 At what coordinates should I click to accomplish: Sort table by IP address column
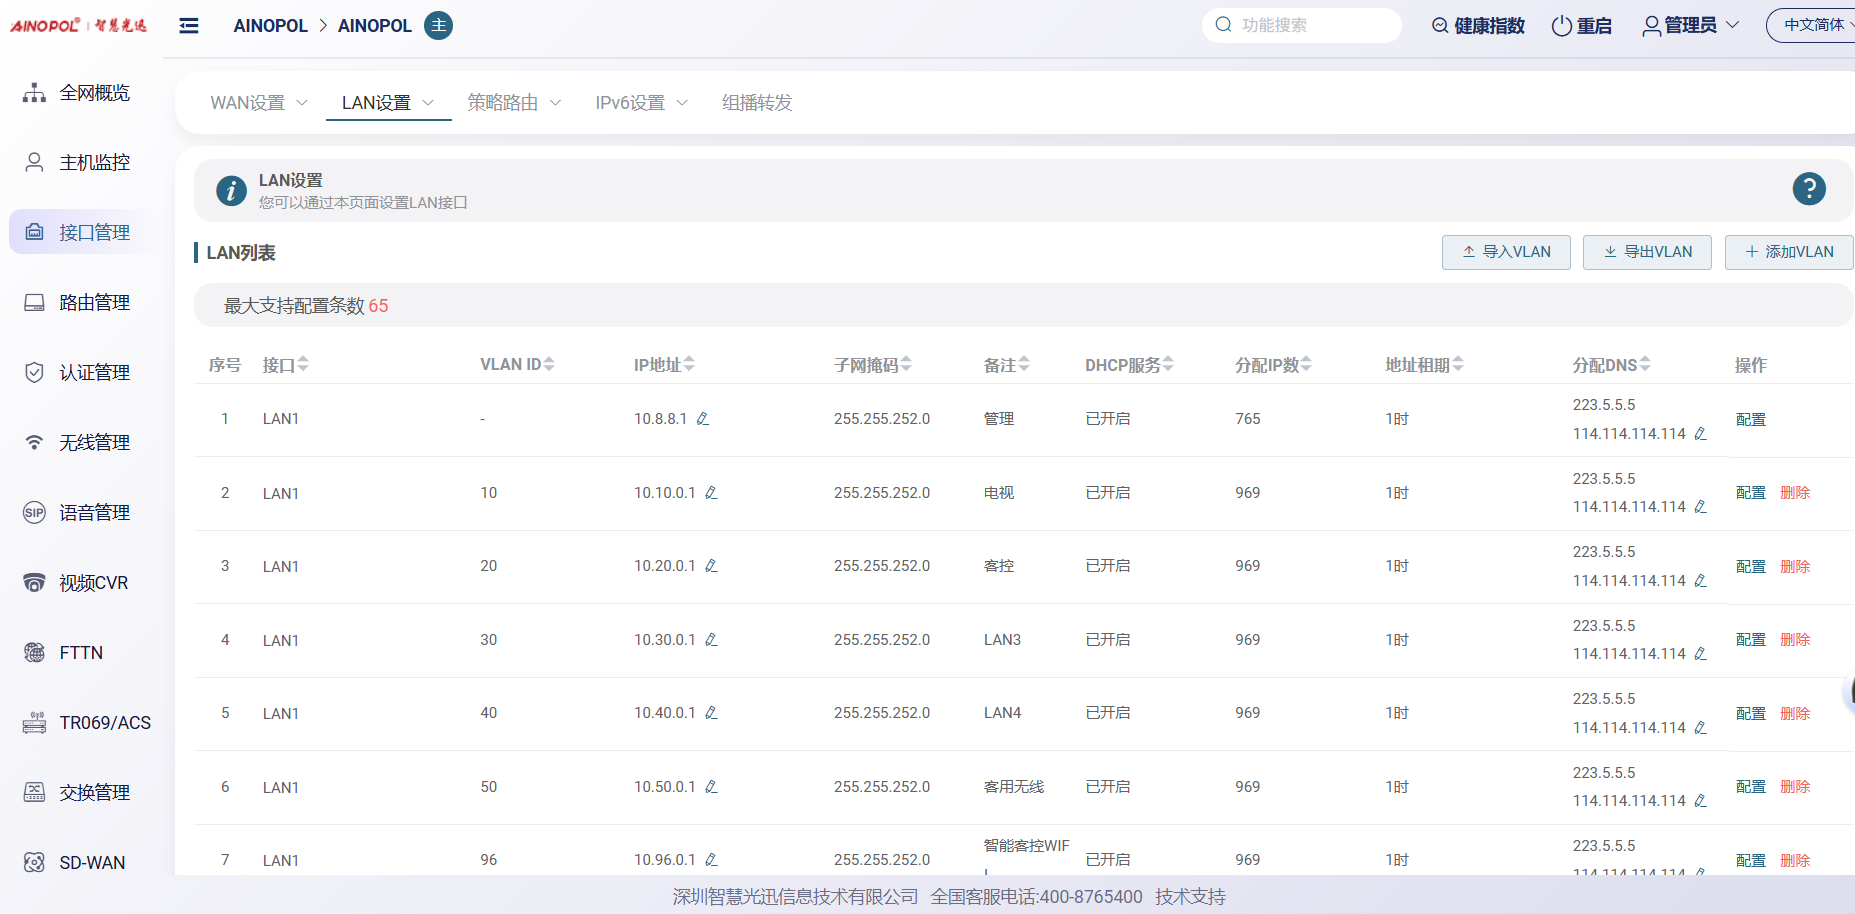(689, 365)
